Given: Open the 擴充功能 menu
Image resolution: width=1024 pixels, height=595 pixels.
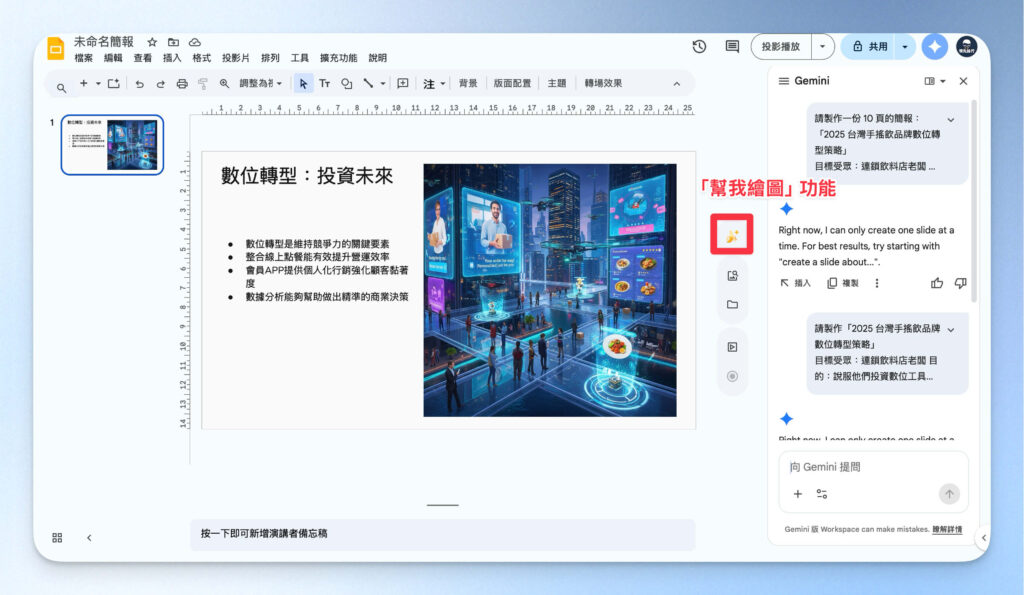Looking at the screenshot, I should [x=340, y=57].
